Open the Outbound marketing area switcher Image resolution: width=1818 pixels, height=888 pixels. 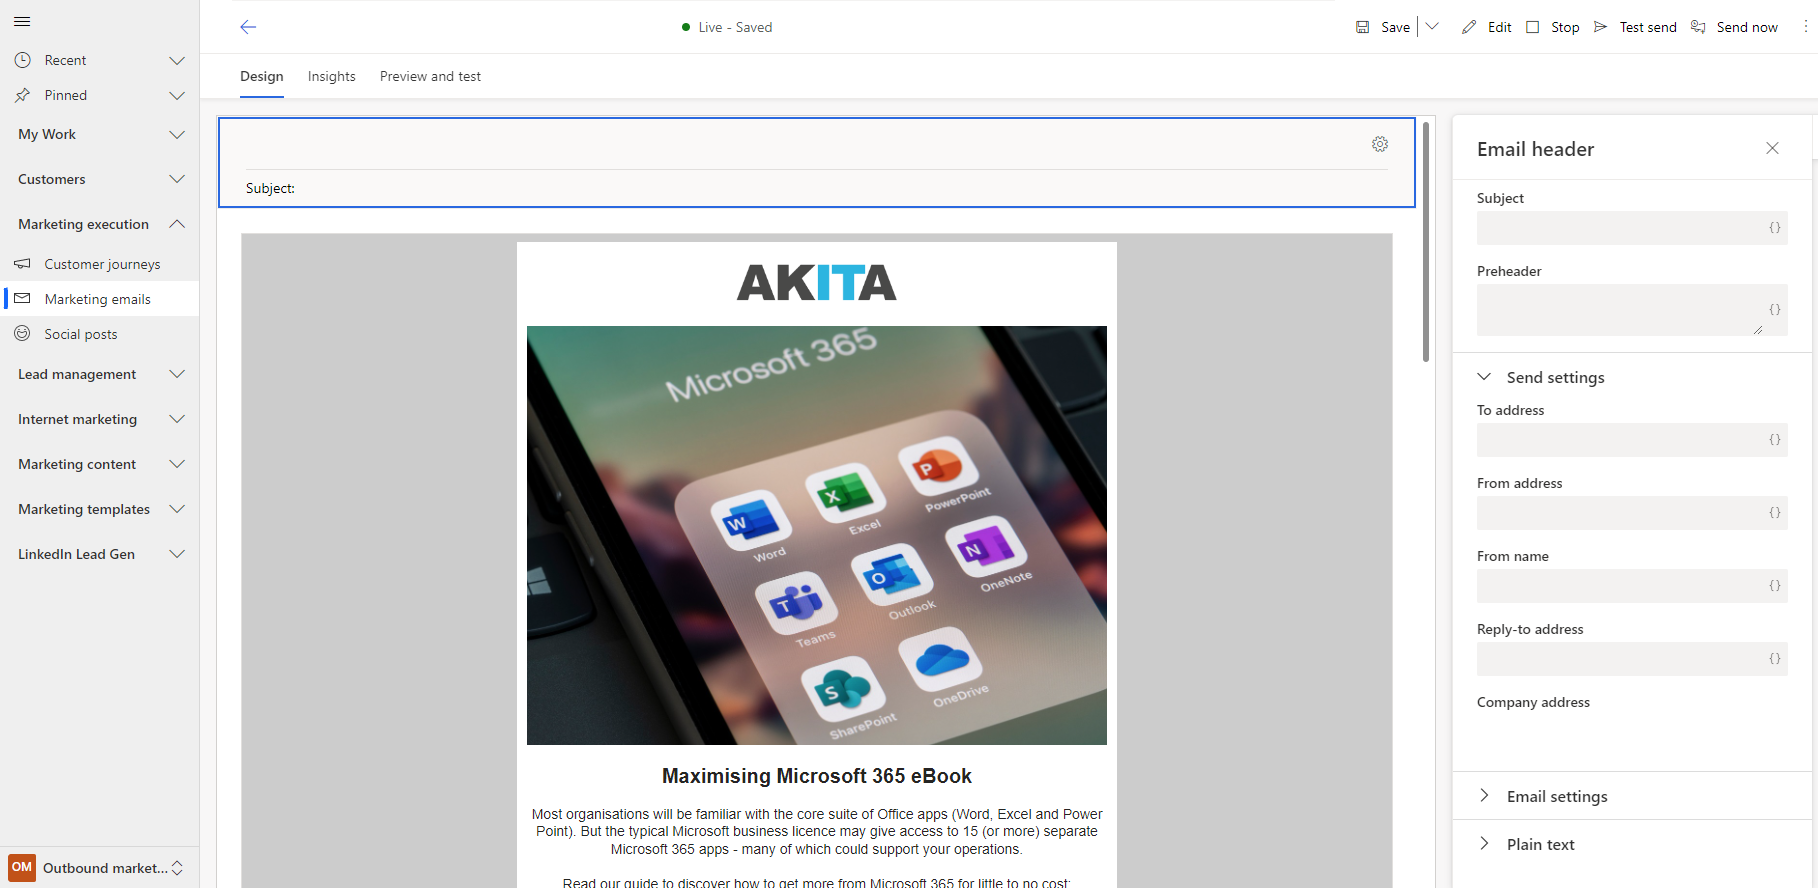pos(177,868)
